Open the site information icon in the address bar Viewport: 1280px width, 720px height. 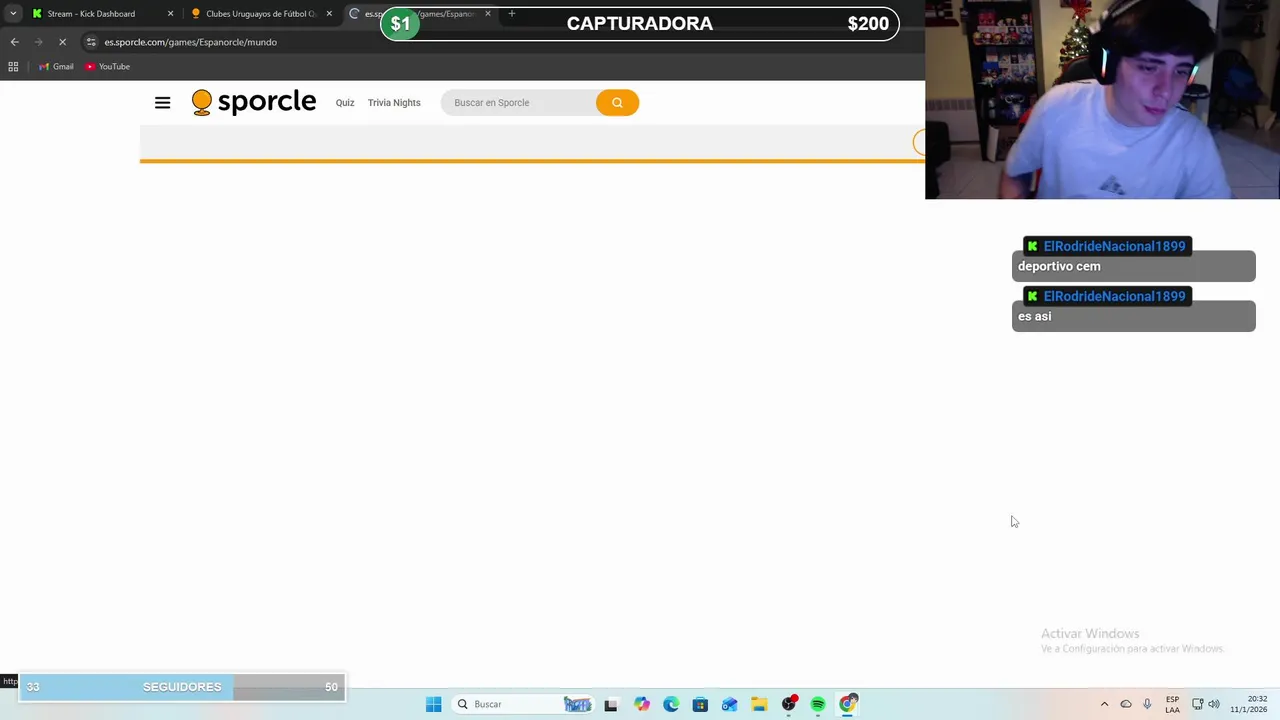click(x=91, y=42)
